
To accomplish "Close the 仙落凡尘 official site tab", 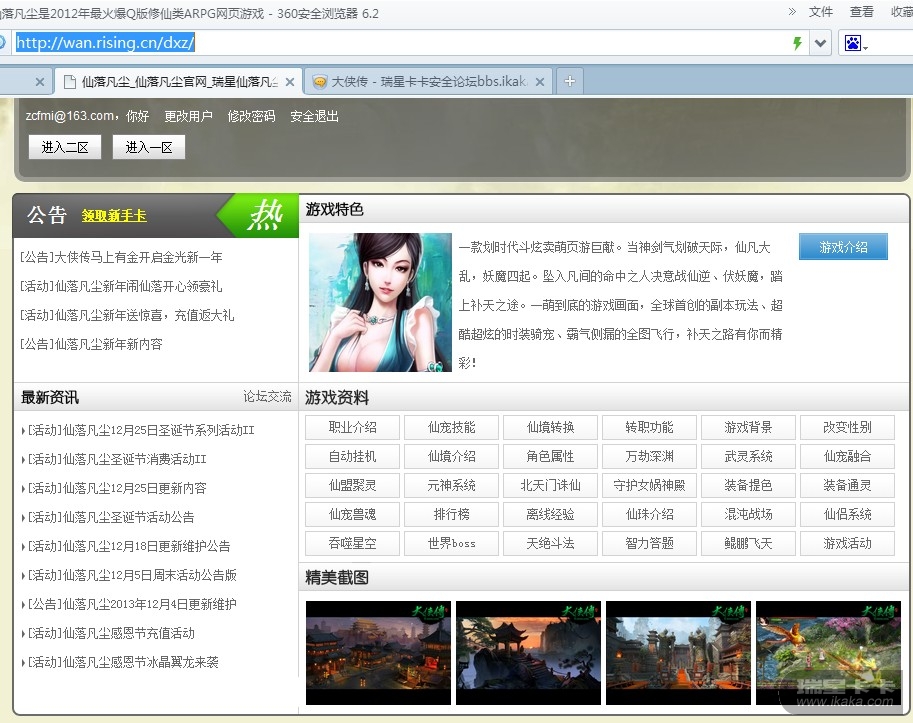I will [289, 82].
